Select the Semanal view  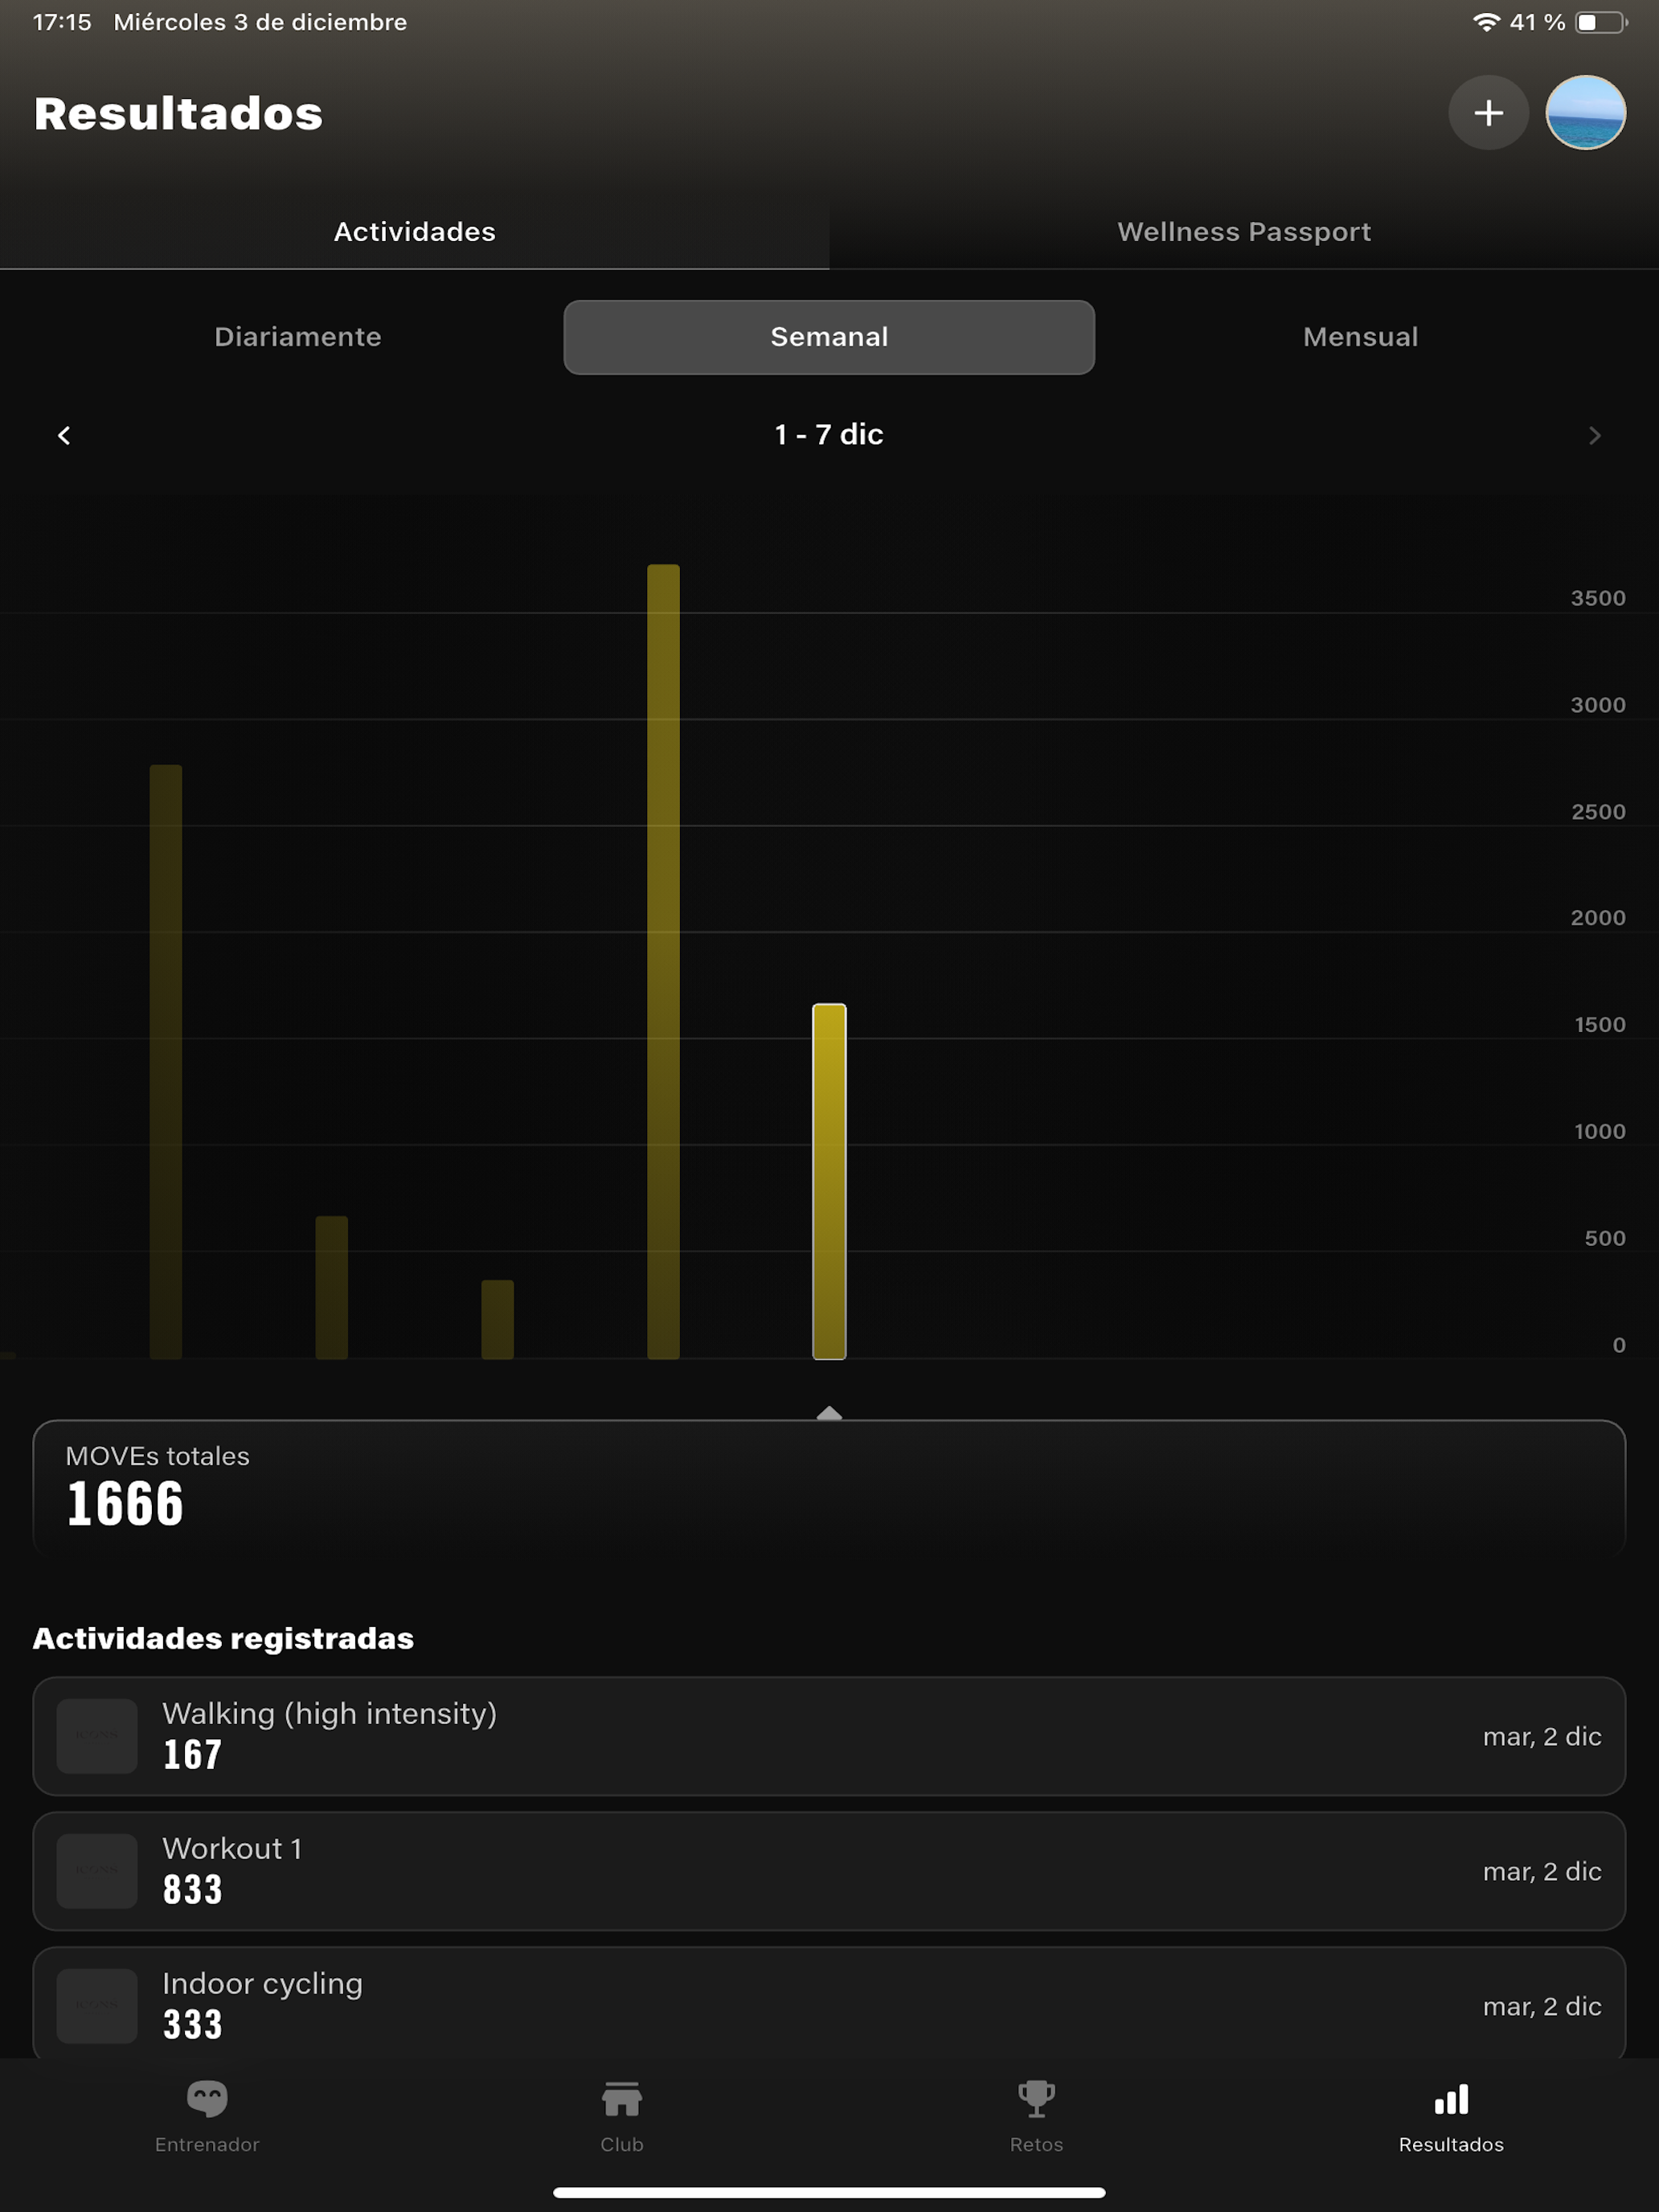coord(829,337)
